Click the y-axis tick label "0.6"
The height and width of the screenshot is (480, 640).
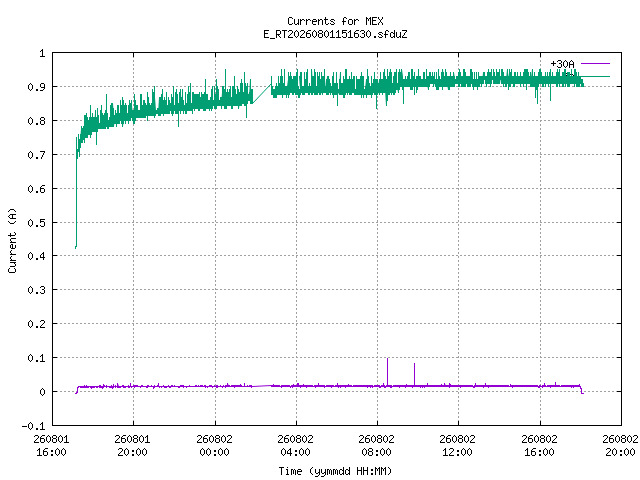(36, 189)
